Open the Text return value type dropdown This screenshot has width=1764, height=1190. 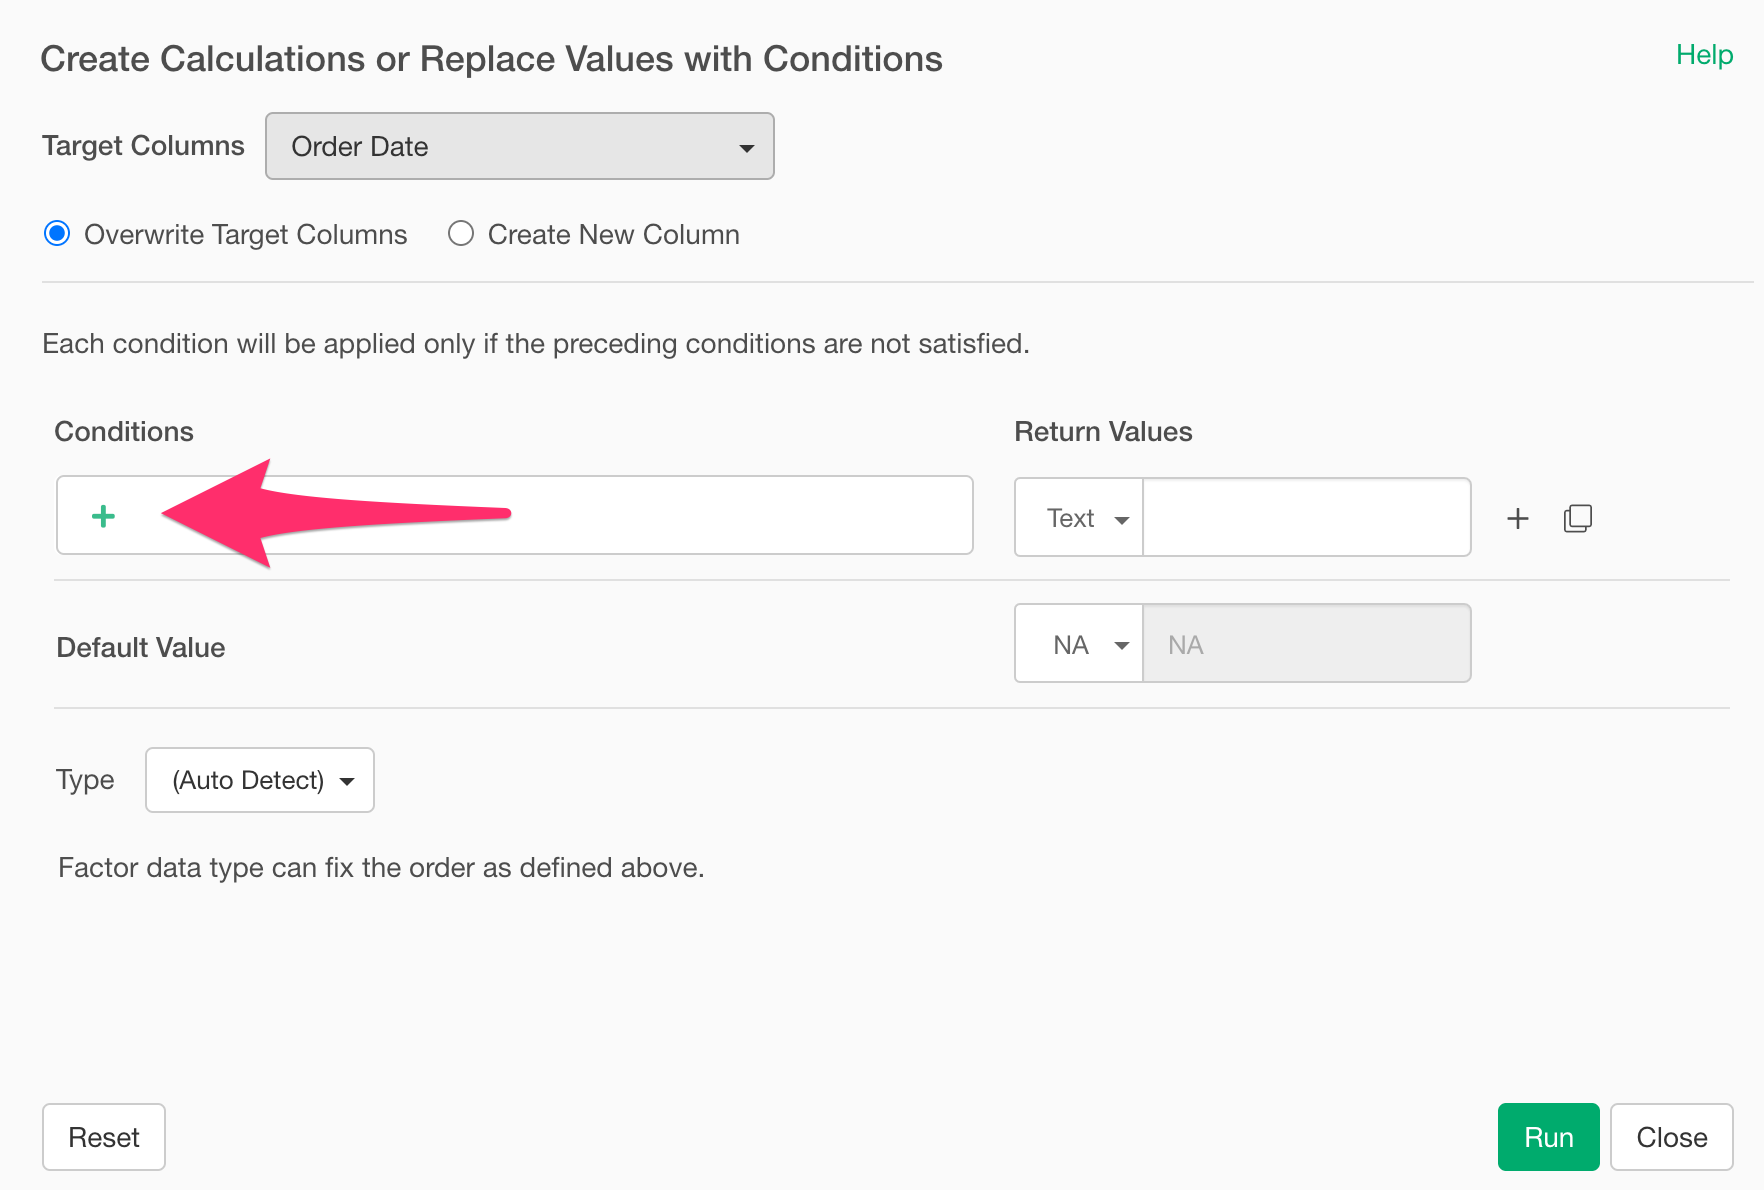(1079, 518)
